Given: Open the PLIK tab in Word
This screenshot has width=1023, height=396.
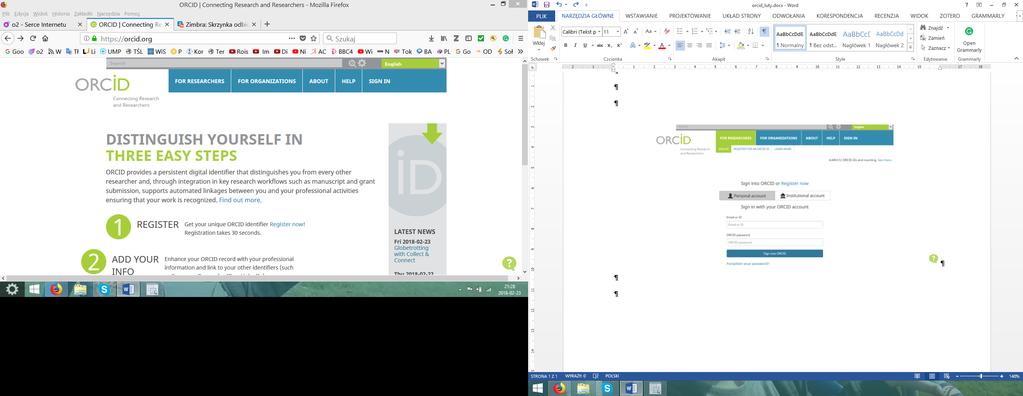Looking at the screenshot, I should (x=542, y=16).
